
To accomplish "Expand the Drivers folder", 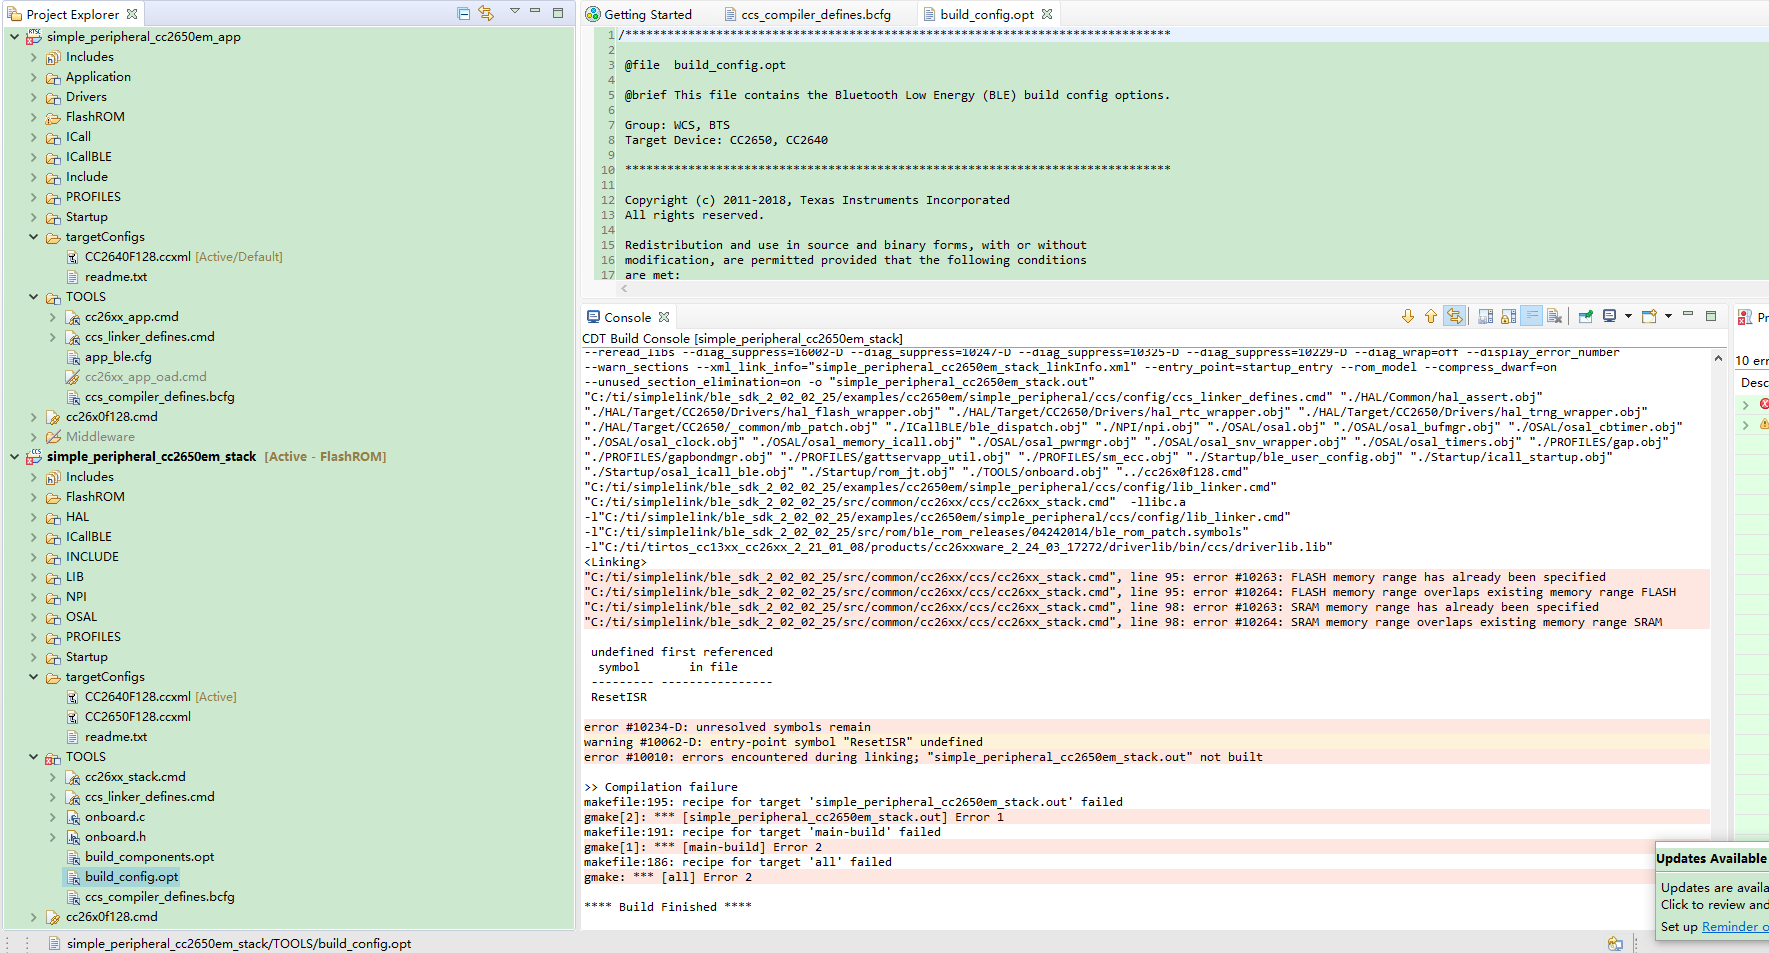I will pos(33,97).
